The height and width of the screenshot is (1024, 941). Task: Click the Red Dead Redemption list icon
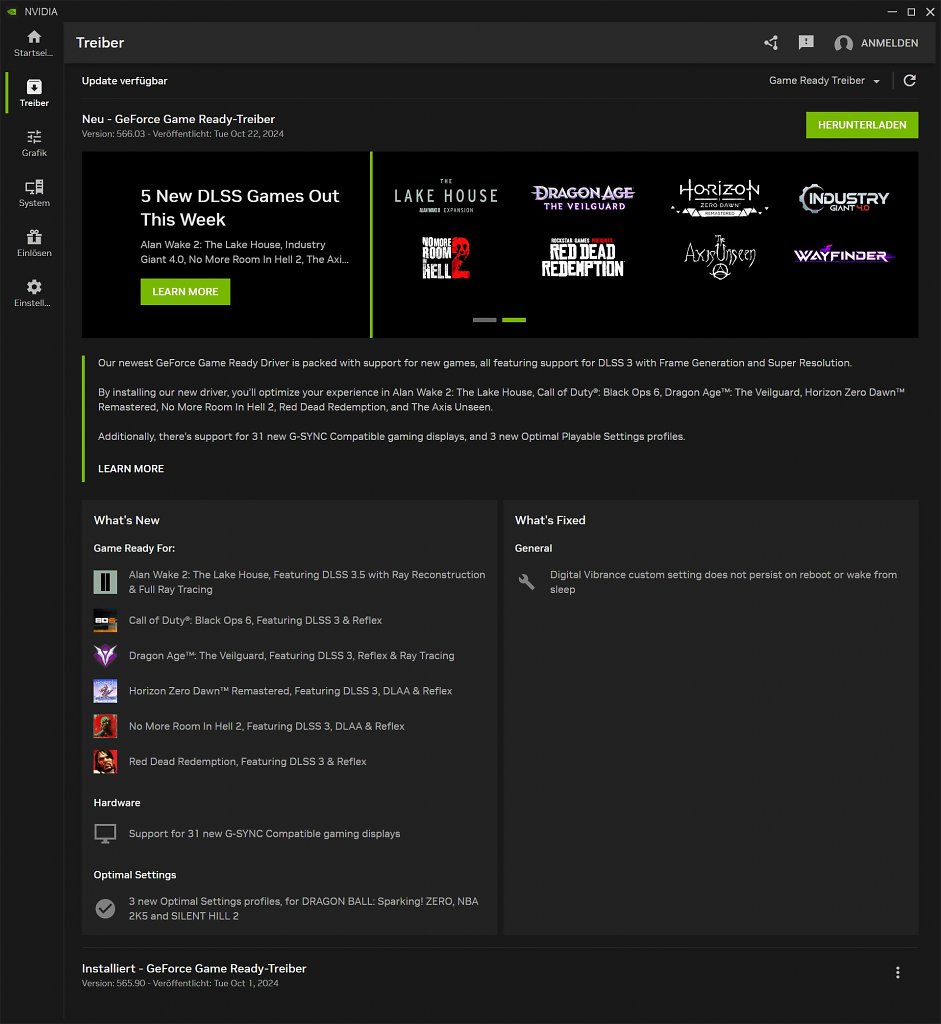tap(105, 761)
